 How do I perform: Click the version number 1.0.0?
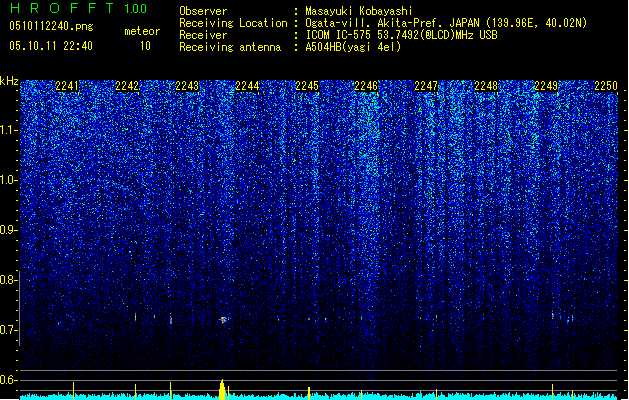pyautogui.click(x=136, y=9)
